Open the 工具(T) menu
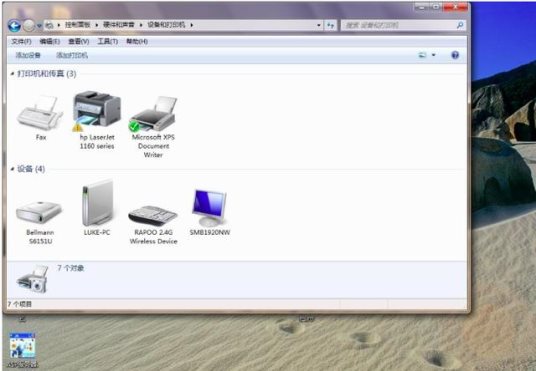The width and height of the screenshot is (536, 371). coord(108,41)
